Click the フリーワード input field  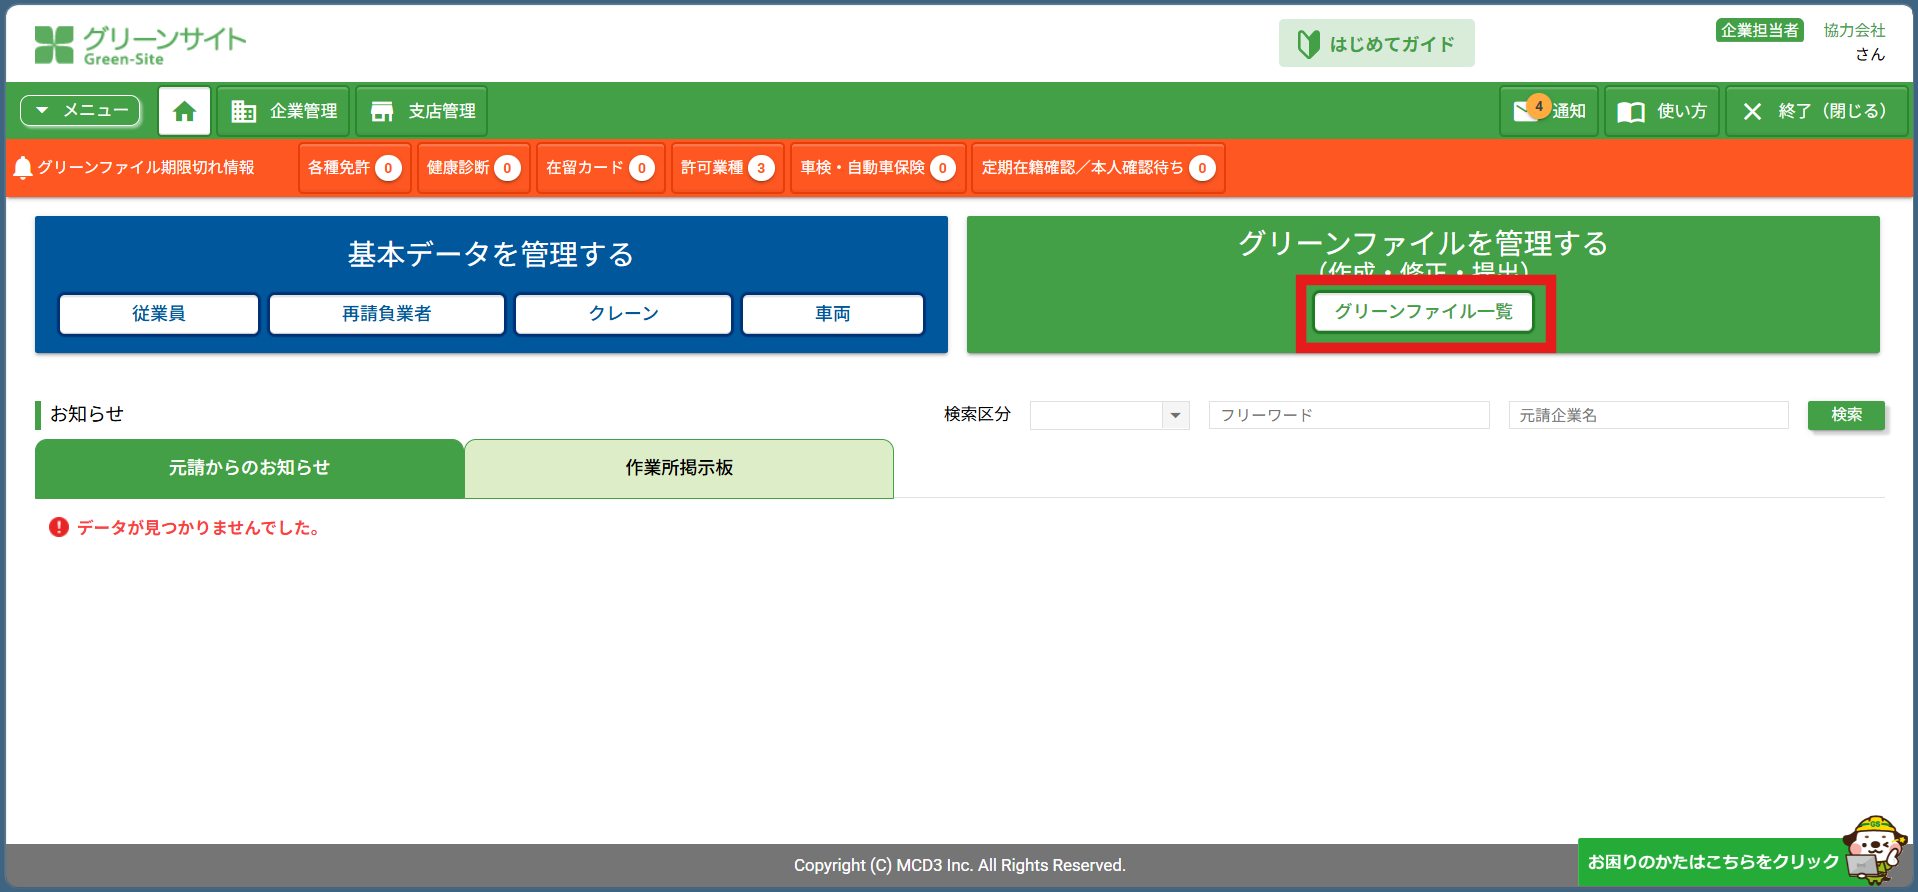[1348, 415]
